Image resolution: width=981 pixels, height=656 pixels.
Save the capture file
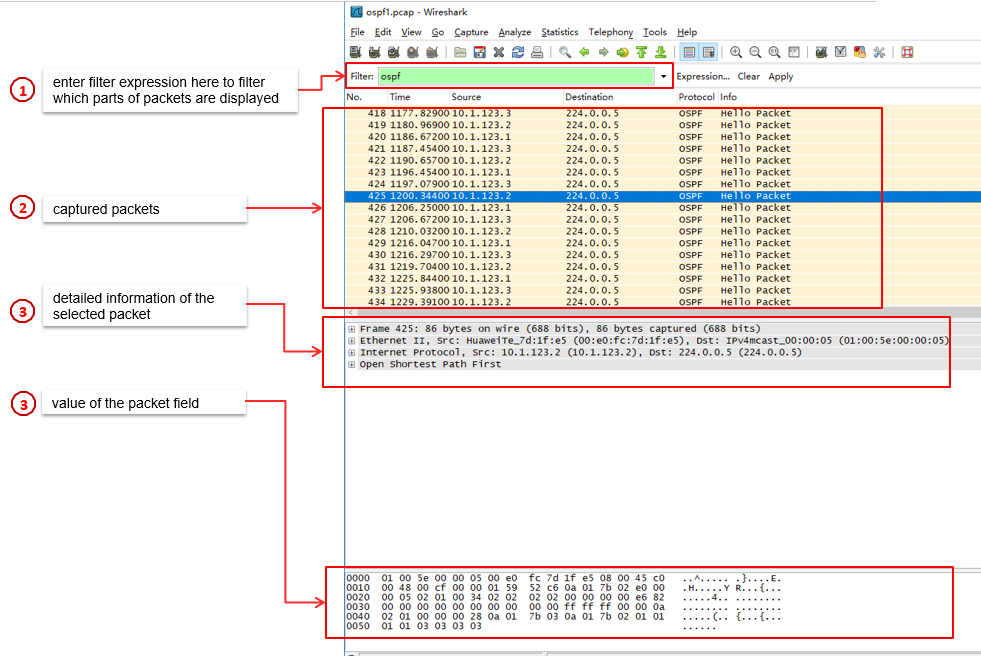(x=479, y=53)
